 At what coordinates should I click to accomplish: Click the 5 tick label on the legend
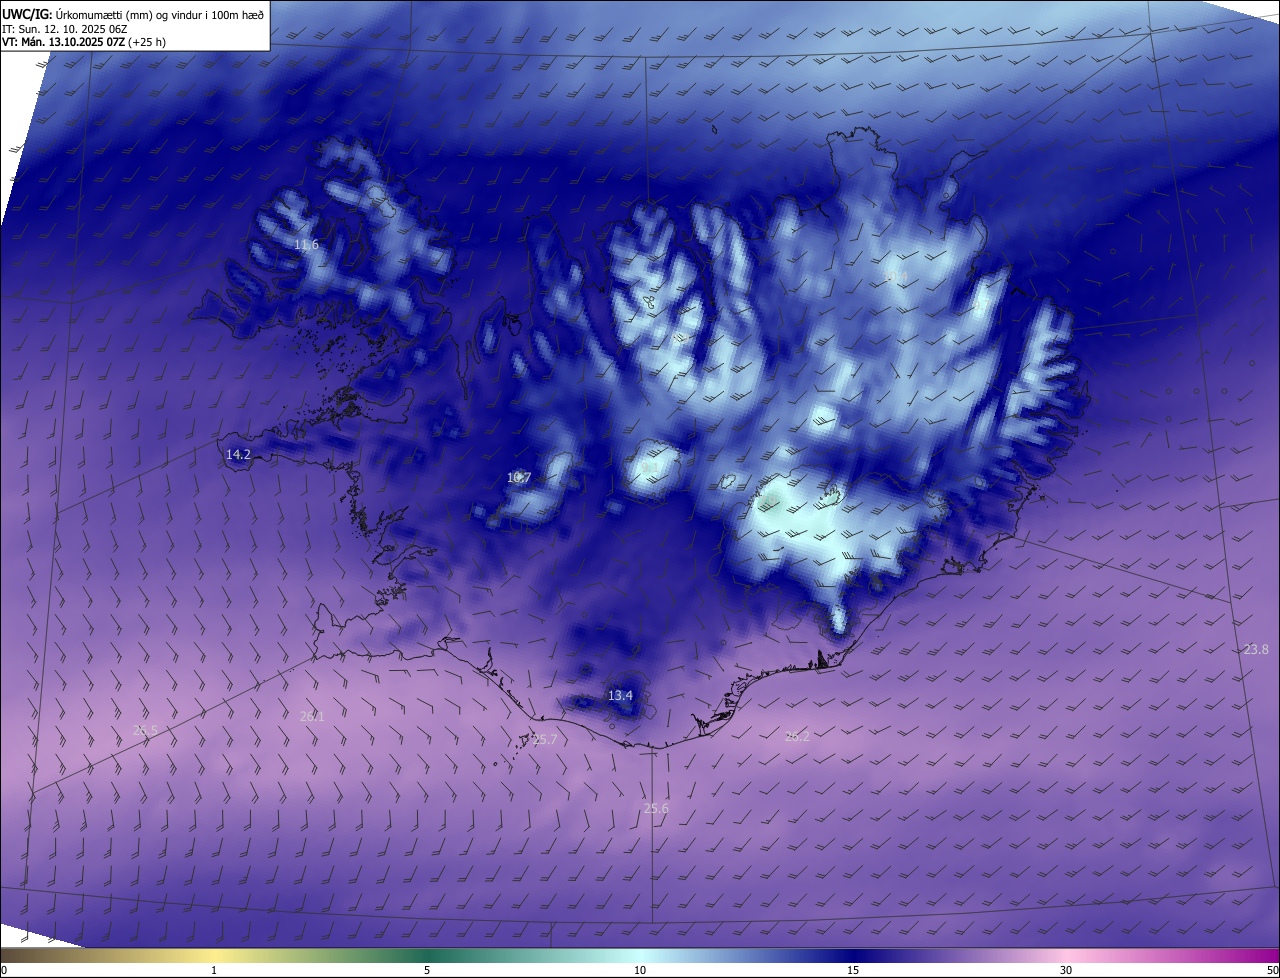427,970
